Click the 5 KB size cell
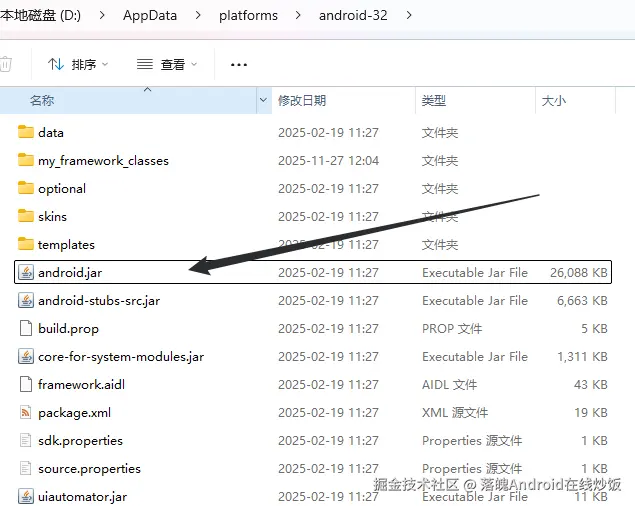The width and height of the screenshot is (635, 506). tap(595, 329)
